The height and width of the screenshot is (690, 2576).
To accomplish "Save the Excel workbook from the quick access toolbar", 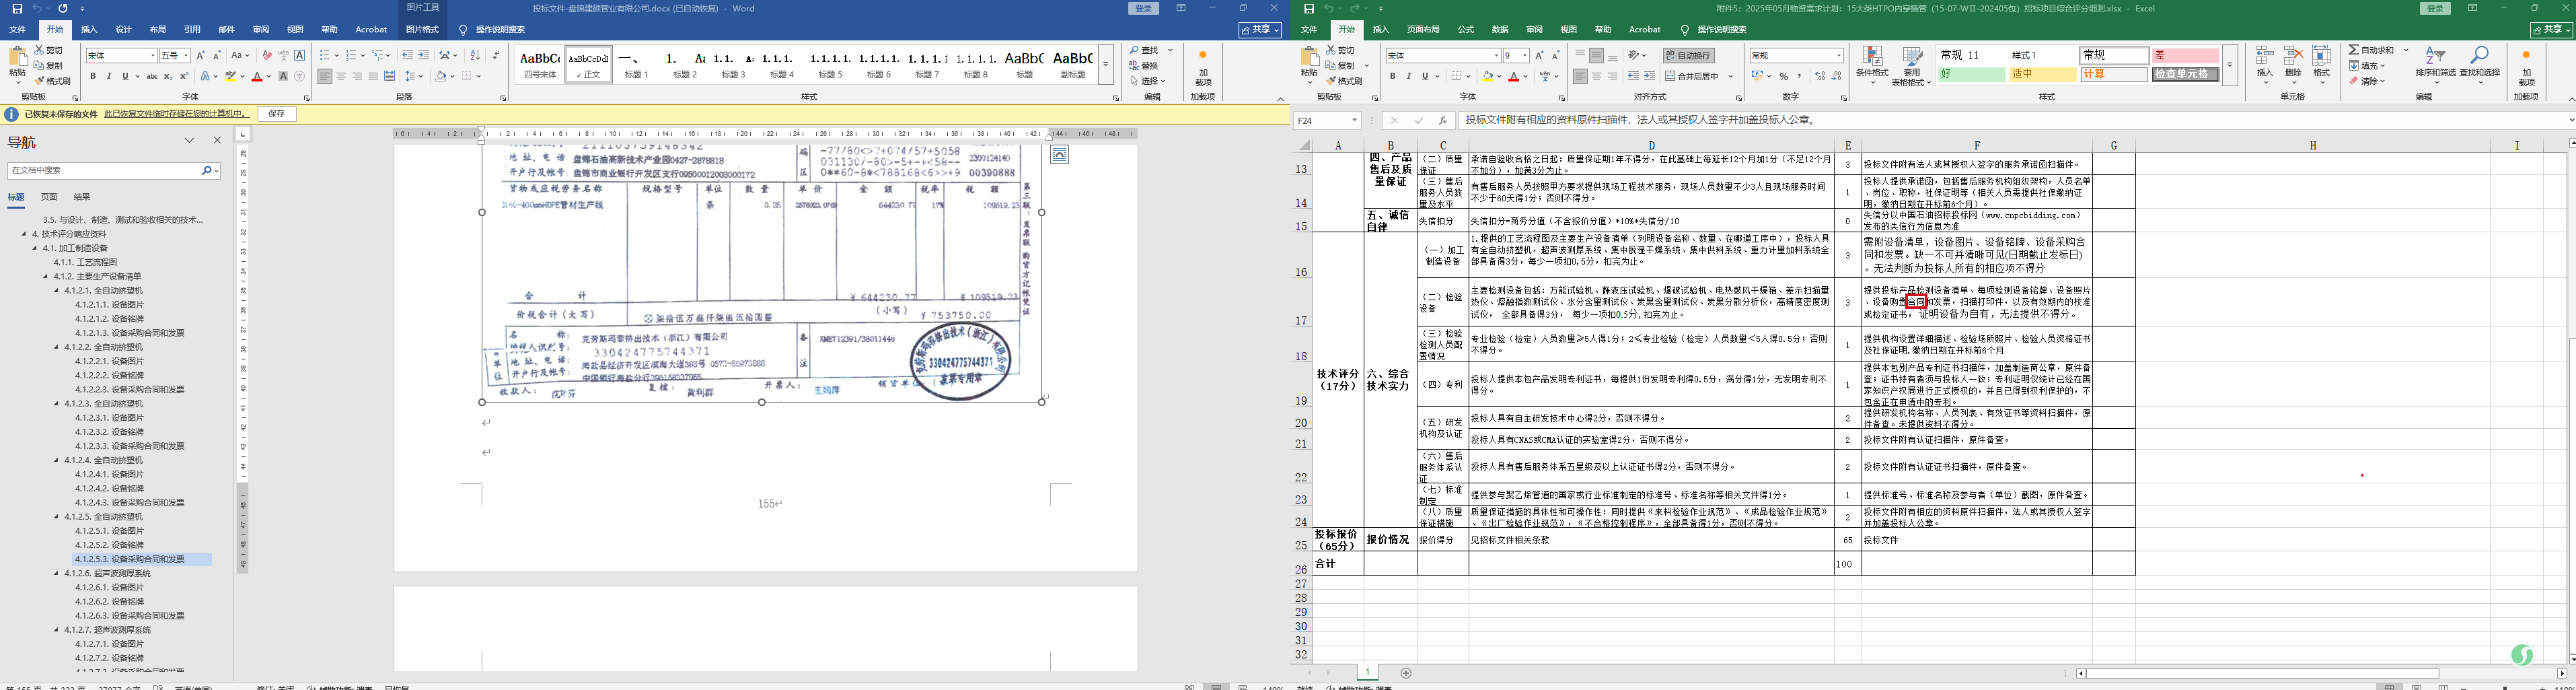I will (1308, 9).
